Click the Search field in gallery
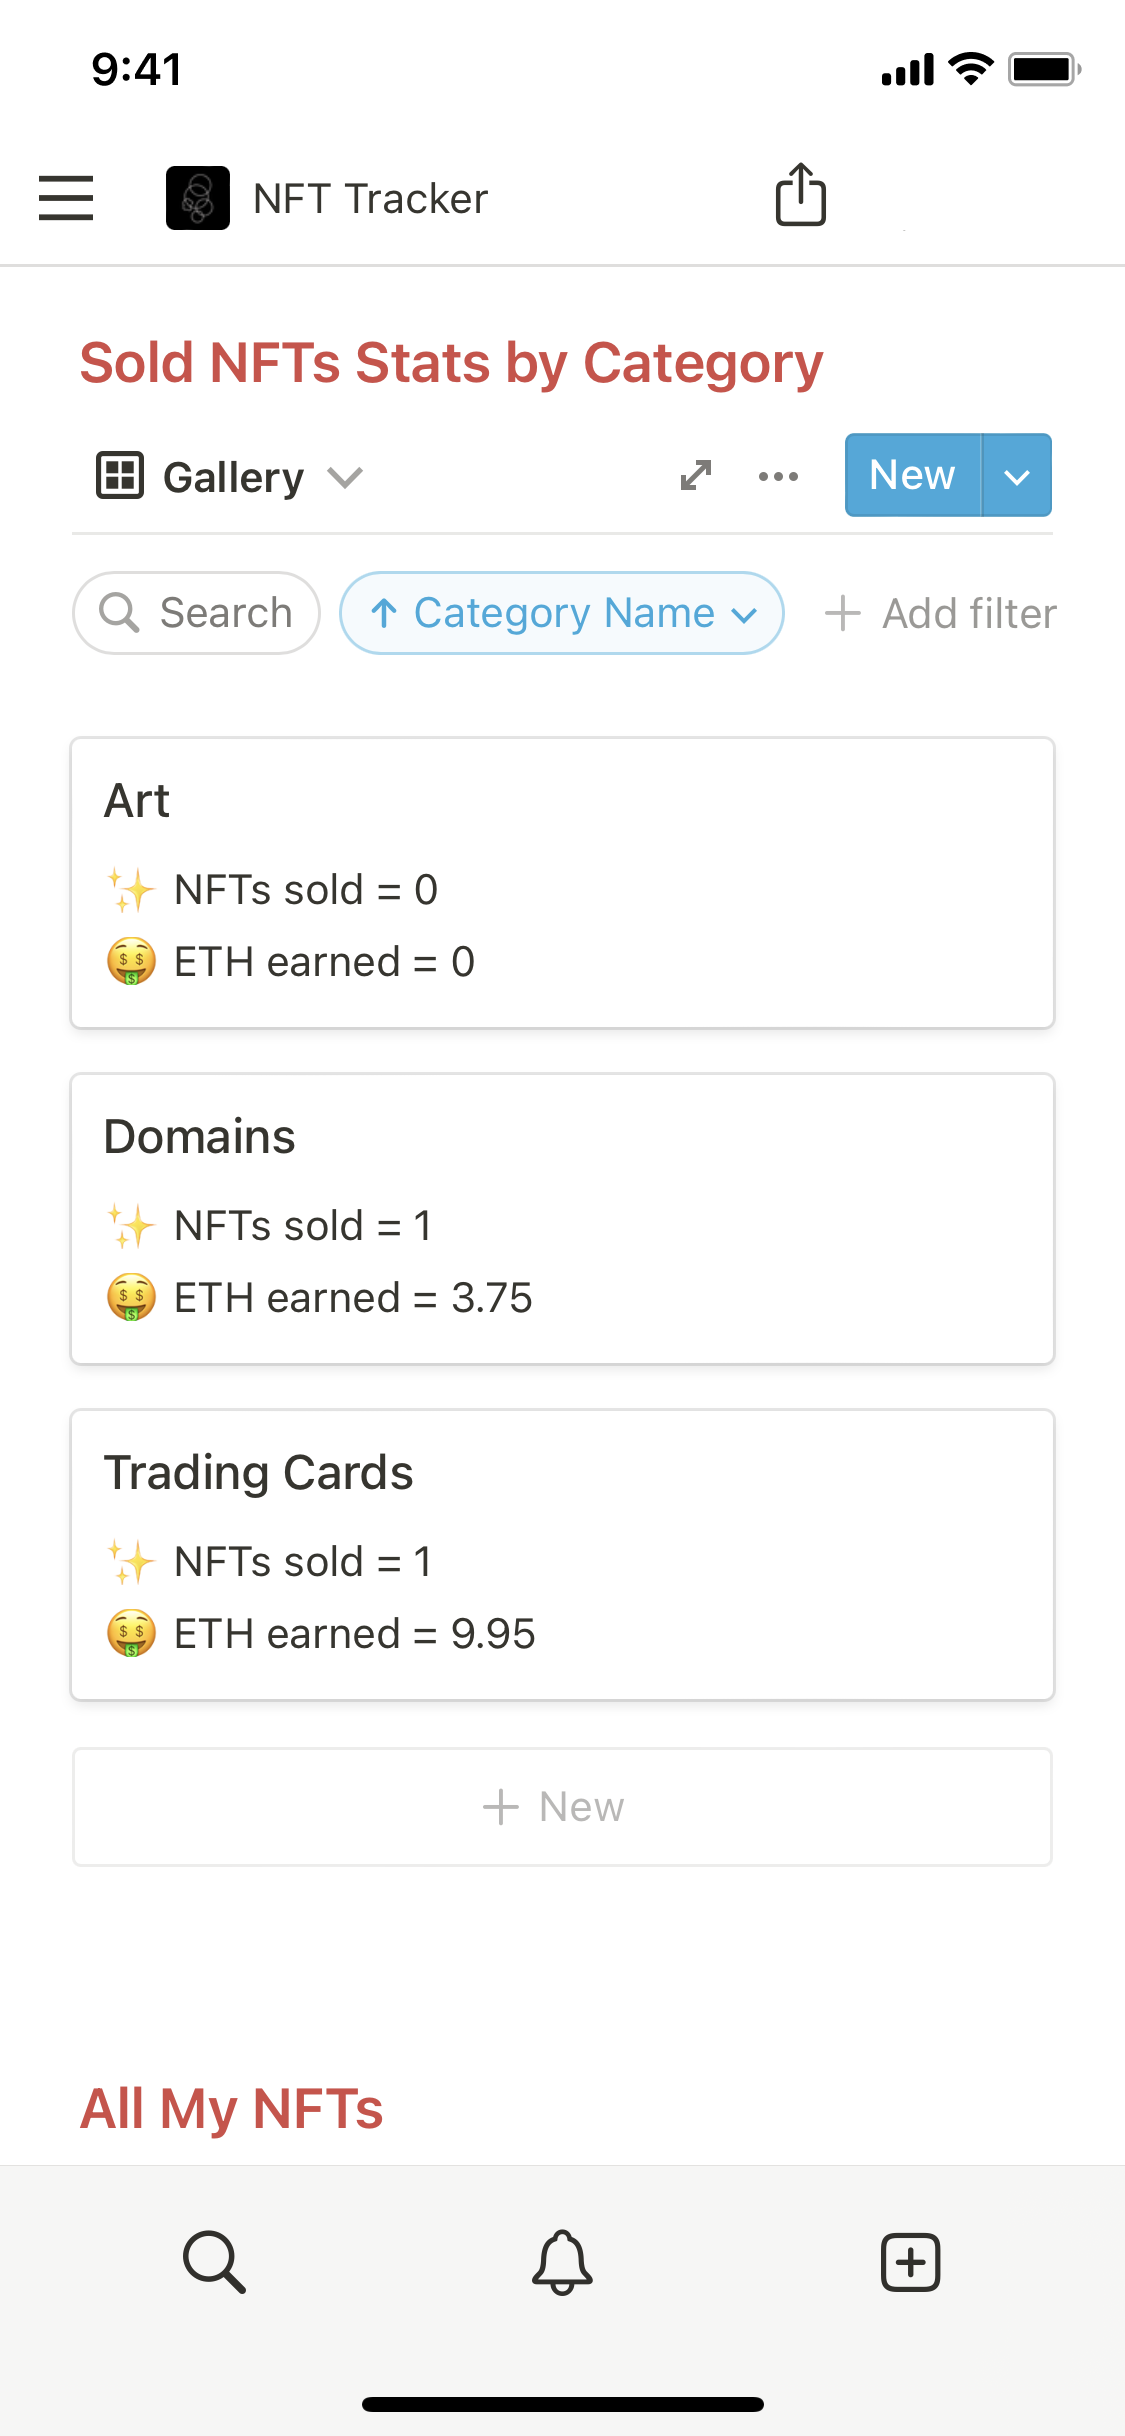 197,613
